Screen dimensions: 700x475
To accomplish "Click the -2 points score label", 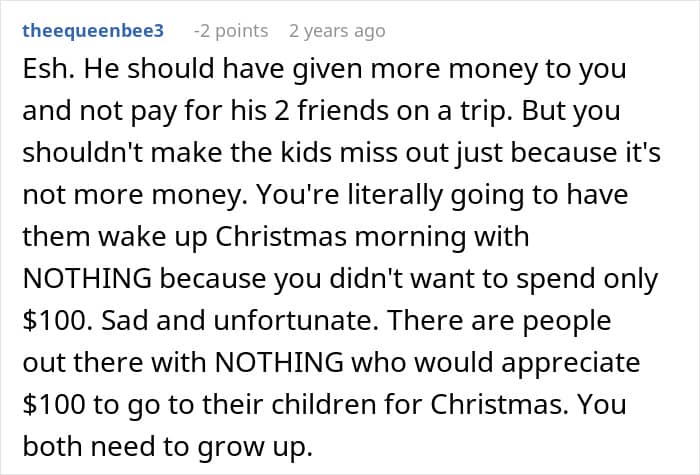I will (231, 31).
